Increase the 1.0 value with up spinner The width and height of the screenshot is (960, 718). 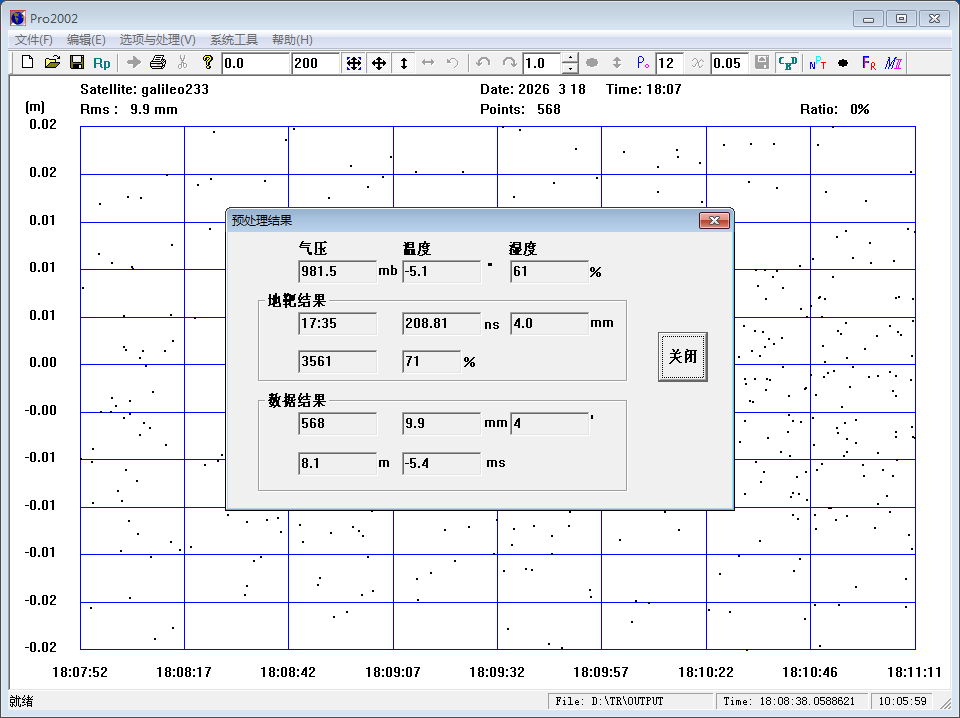[x=570, y=58]
